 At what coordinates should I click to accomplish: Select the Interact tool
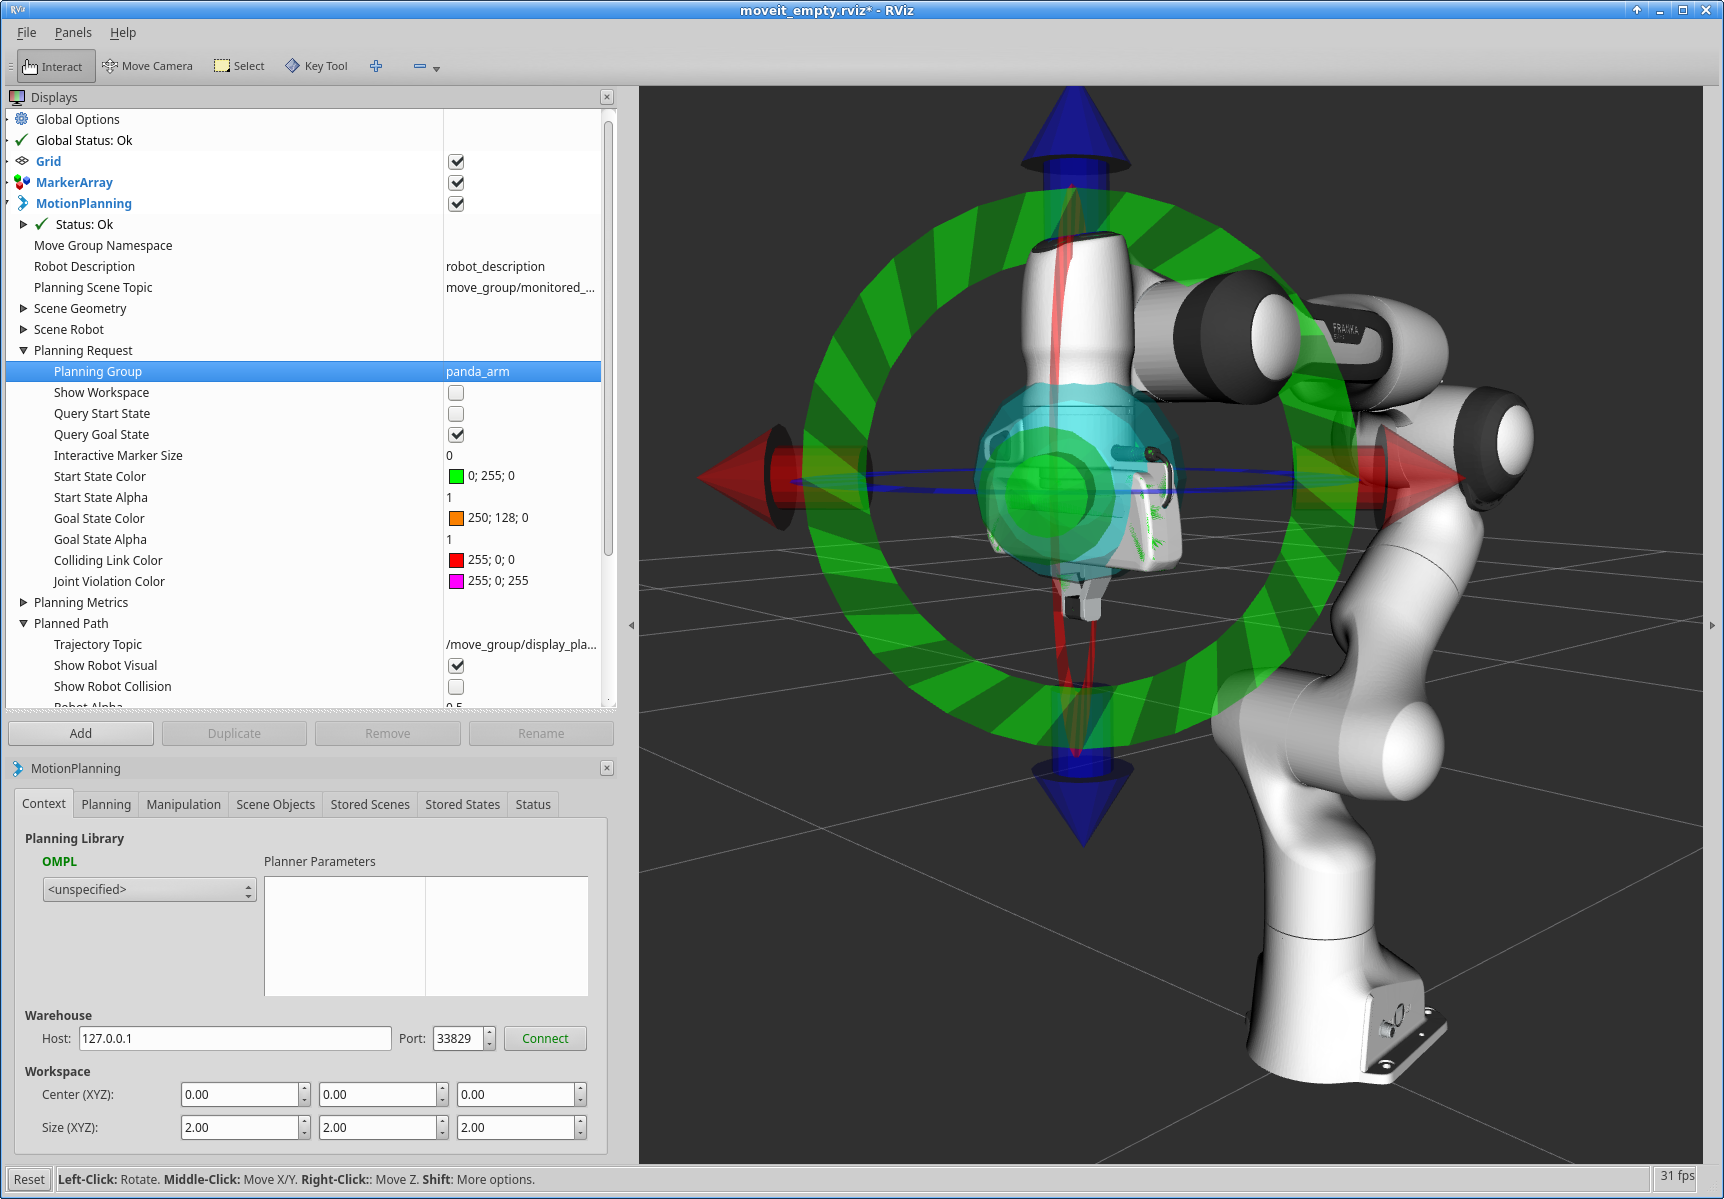tap(56, 67)
